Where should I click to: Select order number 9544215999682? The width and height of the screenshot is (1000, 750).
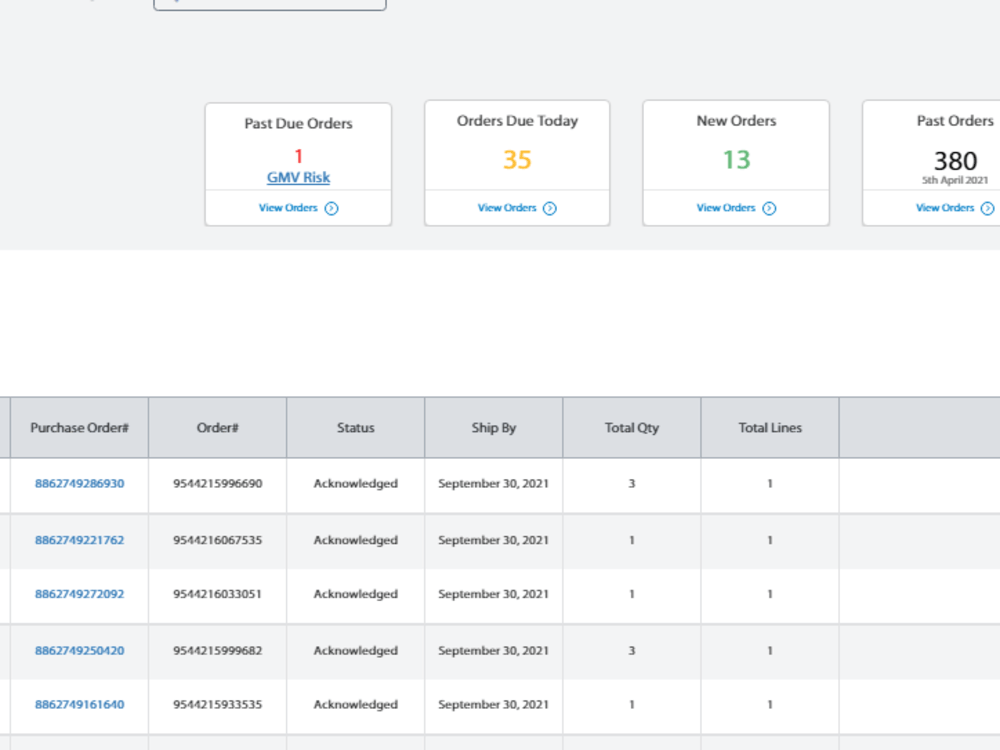pos(217,651)
